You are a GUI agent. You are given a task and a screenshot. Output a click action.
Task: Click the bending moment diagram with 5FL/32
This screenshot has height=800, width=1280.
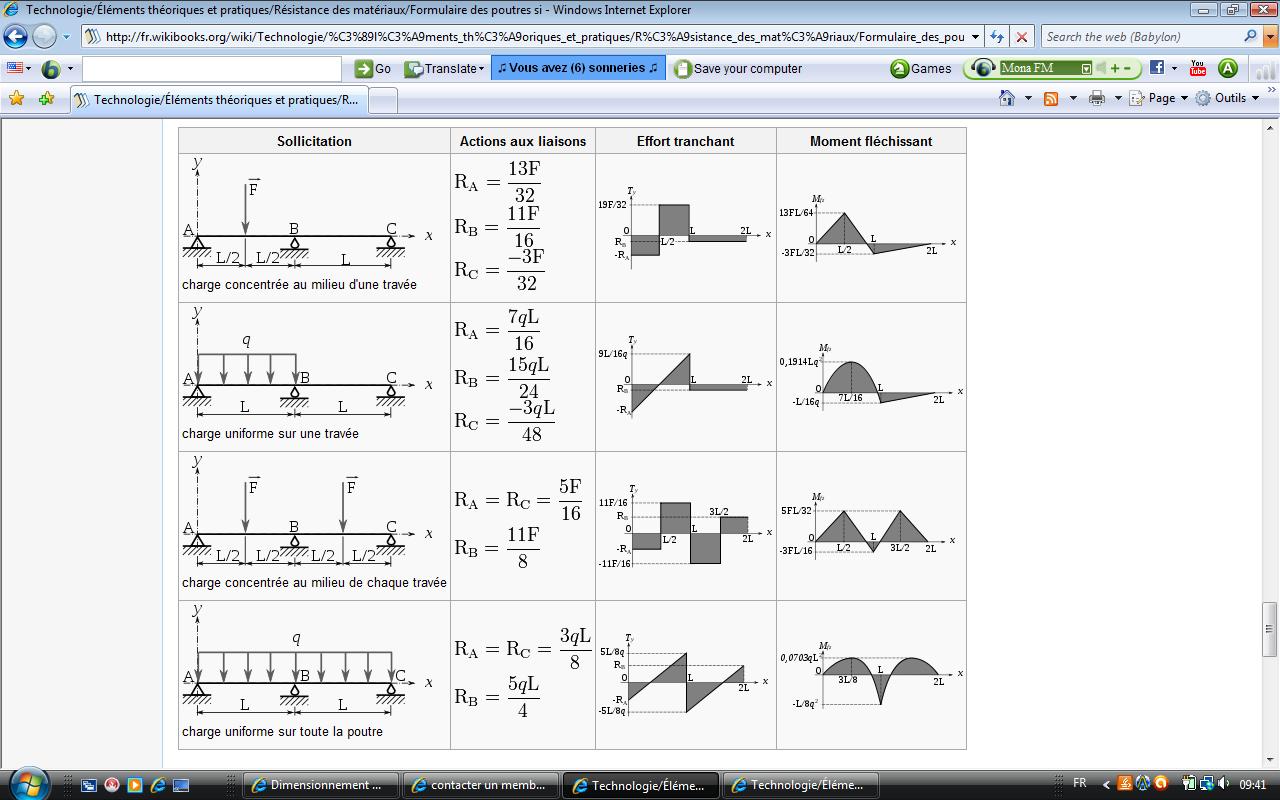(870, 526)
